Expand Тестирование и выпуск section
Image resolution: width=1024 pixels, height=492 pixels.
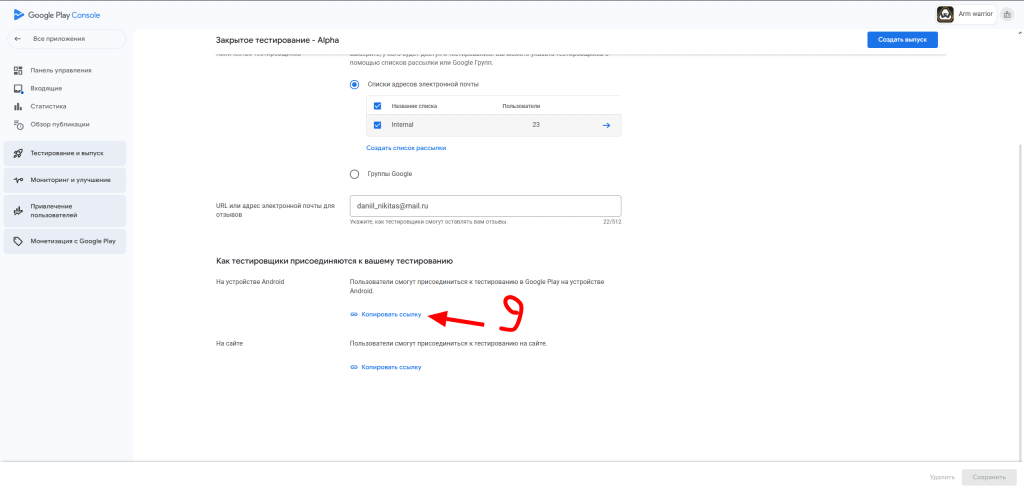click(65, 153)
